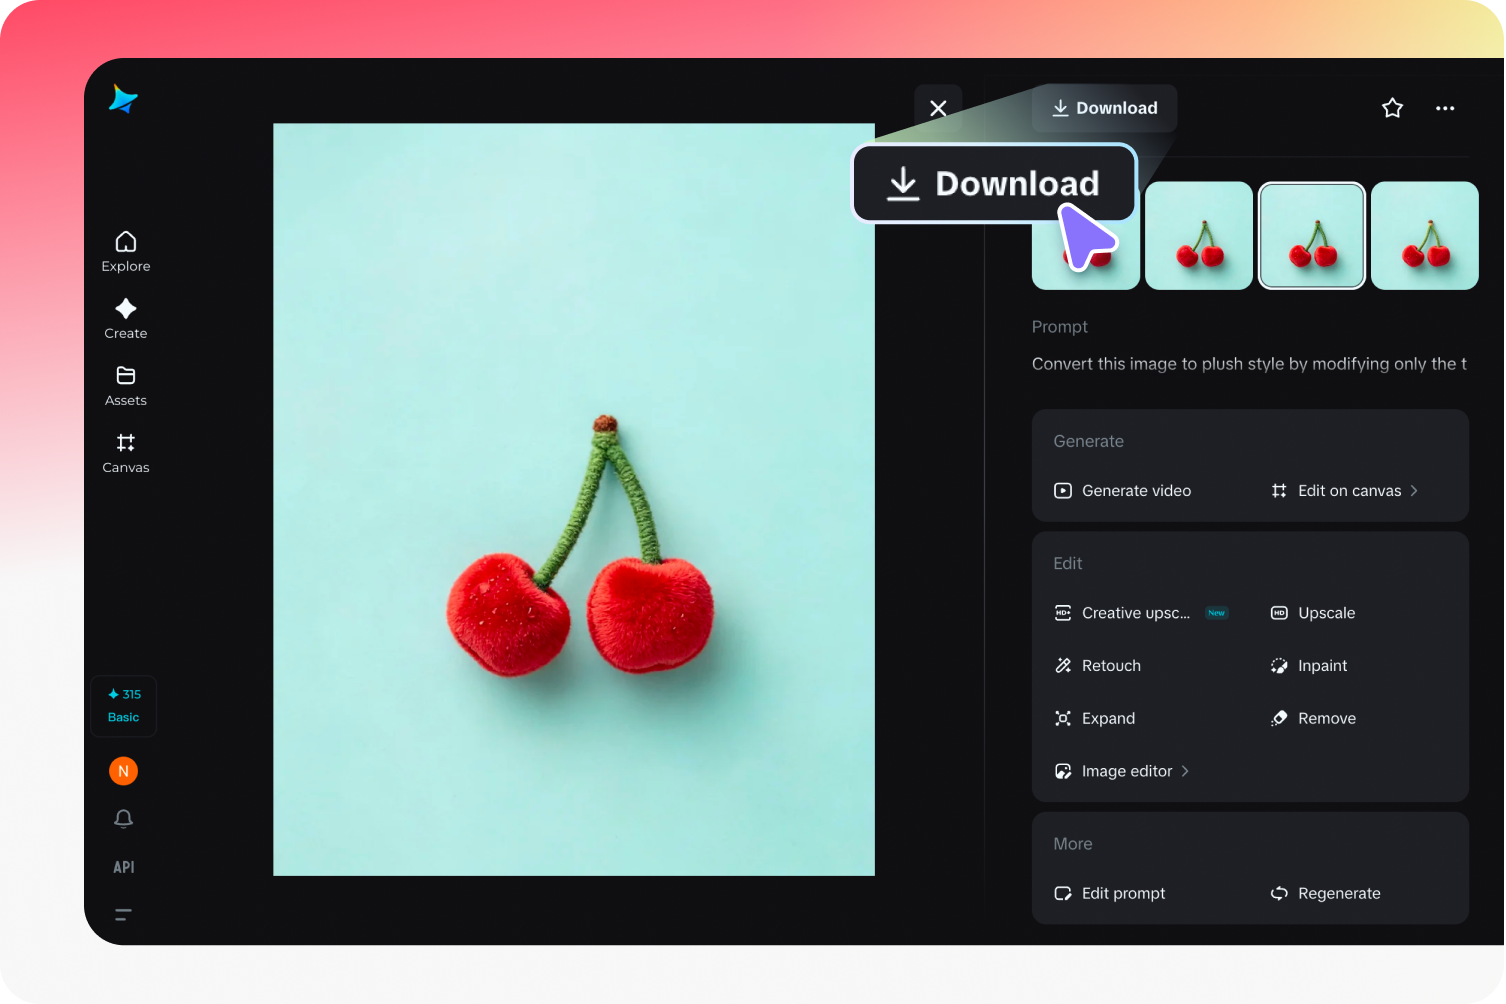Toggle the favorite star for this image
This screenshot has width=1506, height=1004.
pyautogui.click(x=1392, y=107)
